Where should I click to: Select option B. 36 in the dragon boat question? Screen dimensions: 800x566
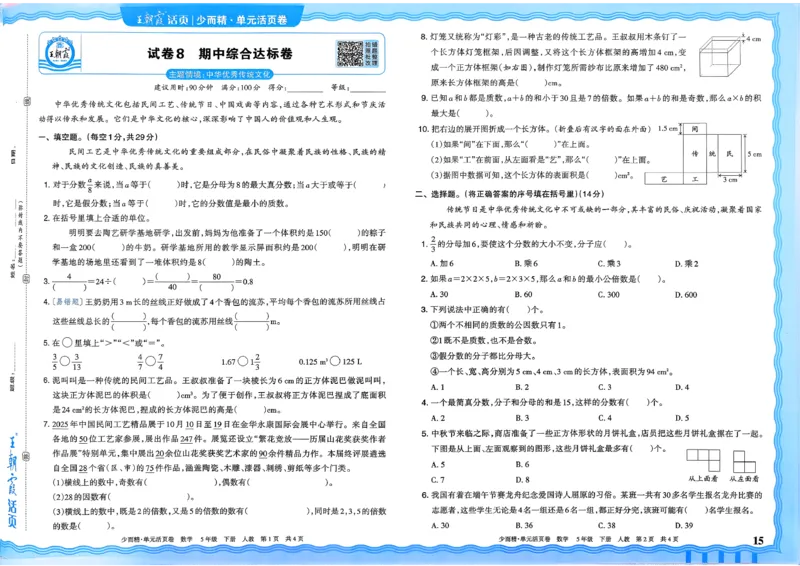pos(523,525)
